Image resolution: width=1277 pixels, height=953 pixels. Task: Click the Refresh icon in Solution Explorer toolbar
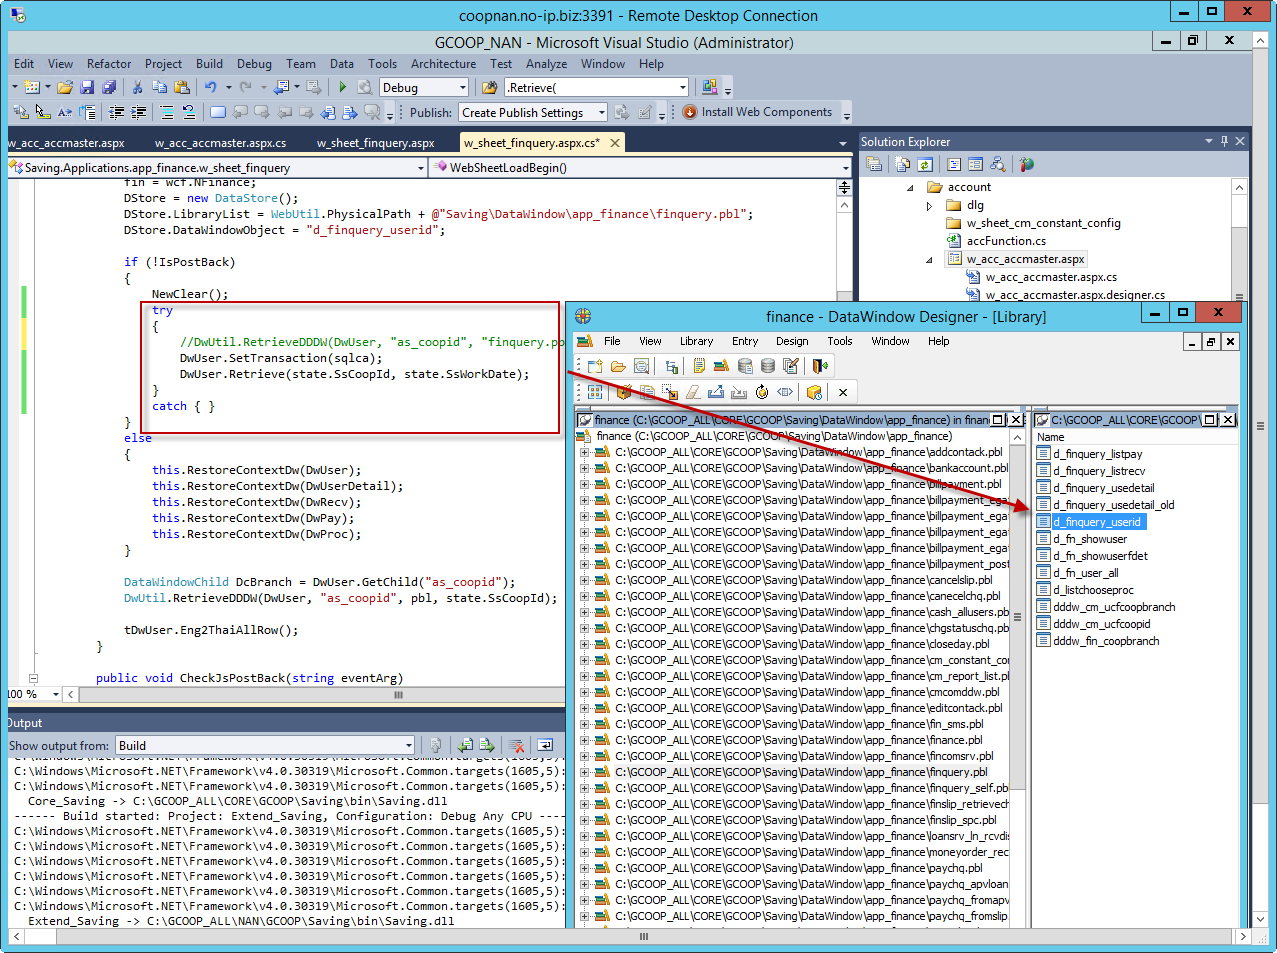click(925, 164)
